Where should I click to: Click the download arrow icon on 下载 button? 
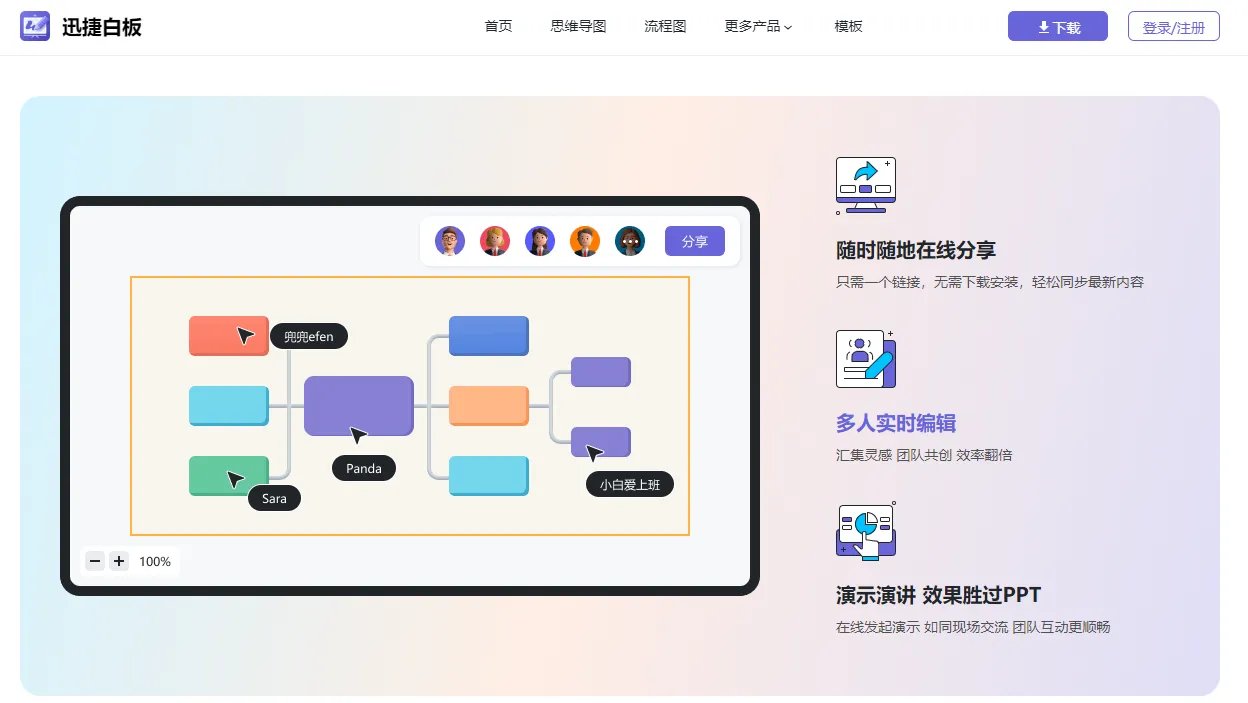(1042, 26)
